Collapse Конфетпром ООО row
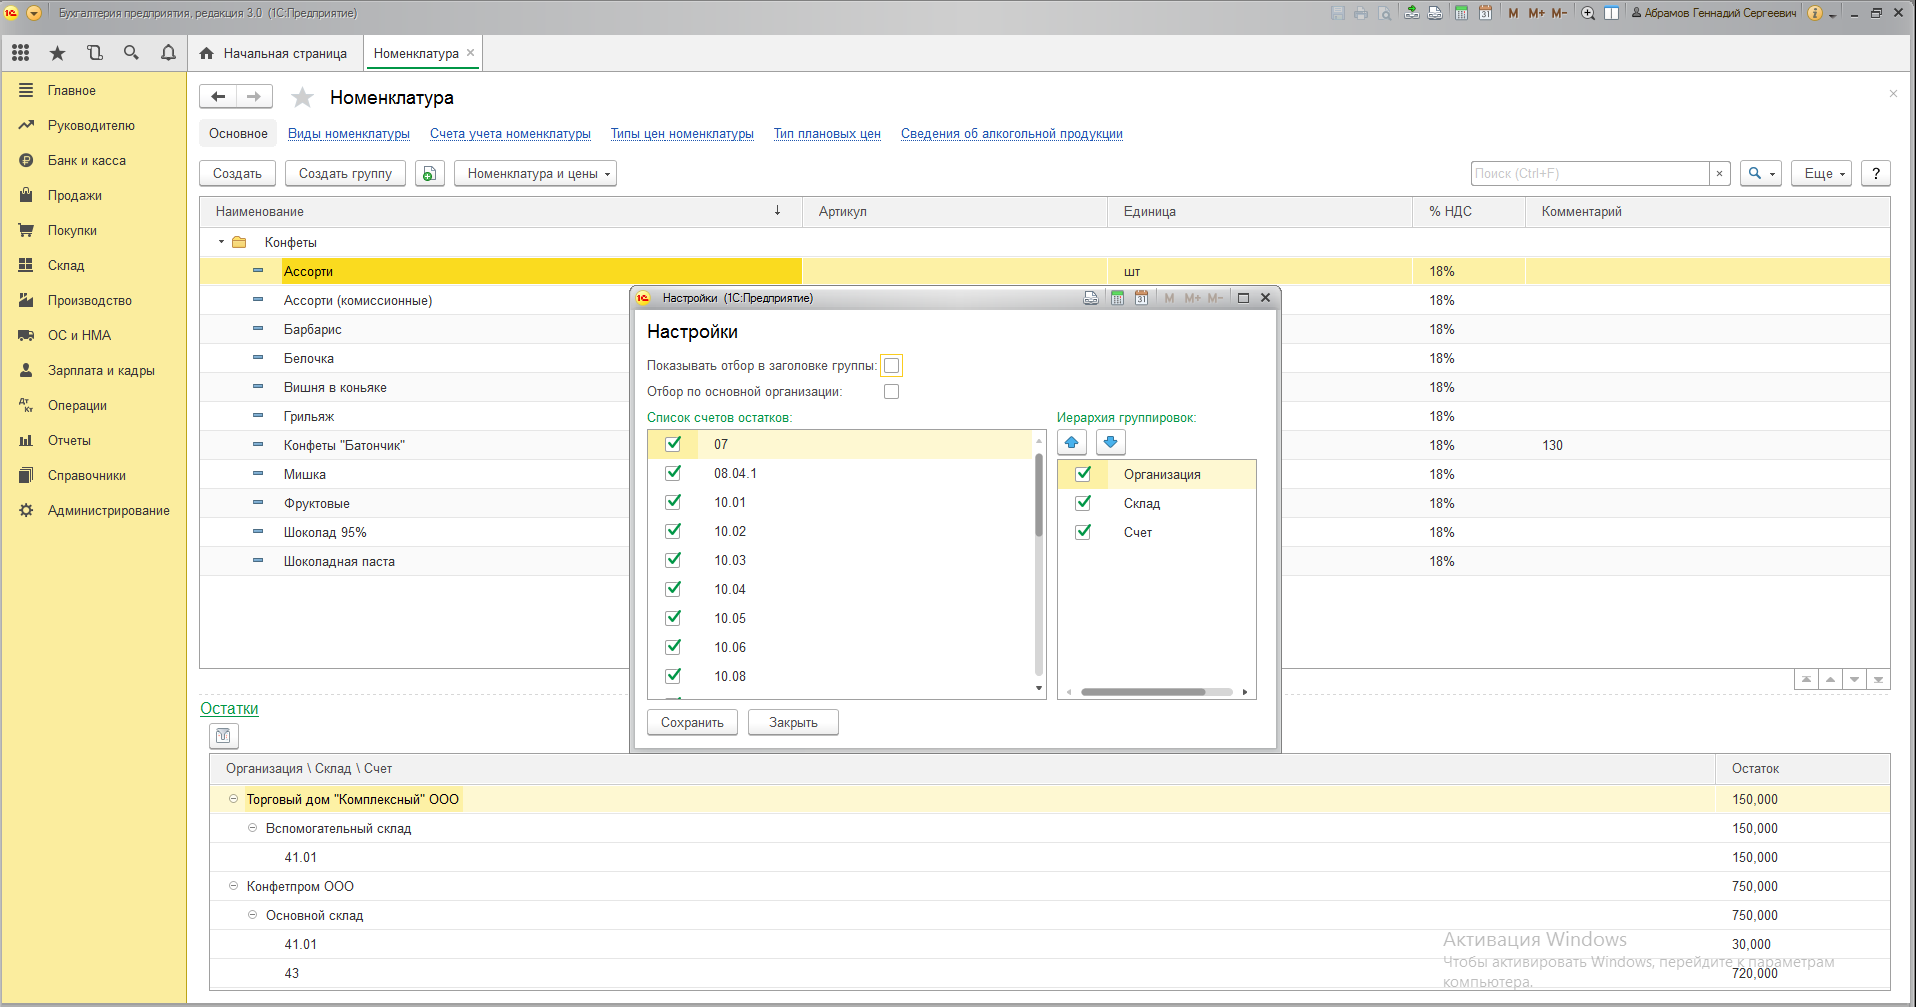This screenshot has height=1007, width=1919. pyautogui.click(x=233, y=886)
